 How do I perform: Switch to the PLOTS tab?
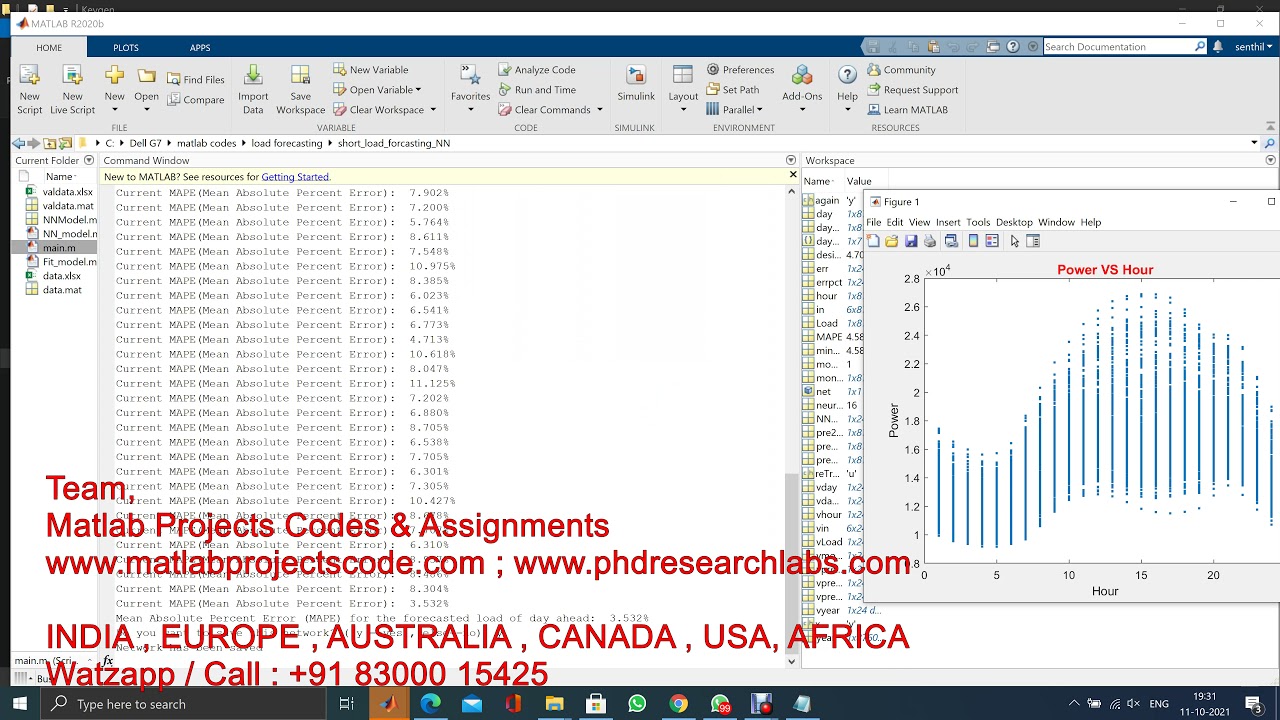[126, 47]
